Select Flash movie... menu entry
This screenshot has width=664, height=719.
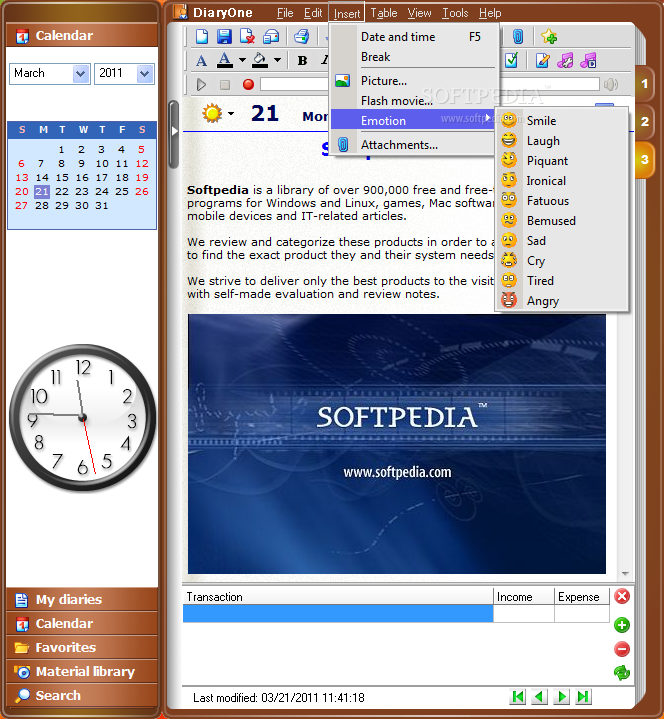pyautogui.click(x=414, y=100)
